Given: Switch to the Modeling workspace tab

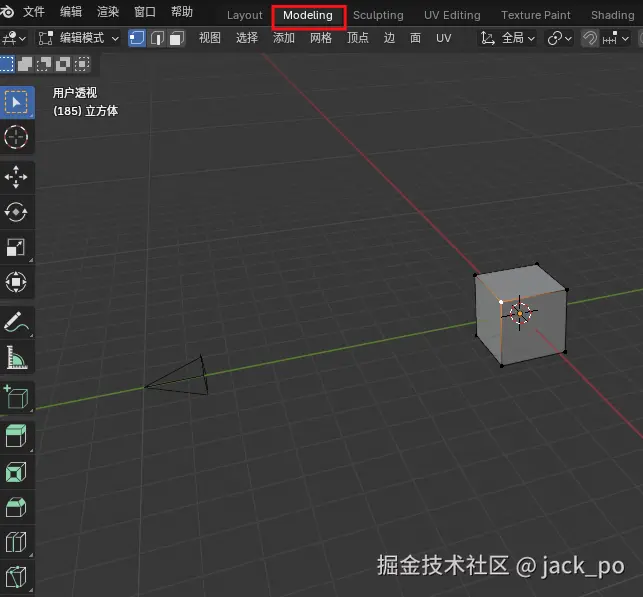Looking at the screenshot, I should [308, 15].
